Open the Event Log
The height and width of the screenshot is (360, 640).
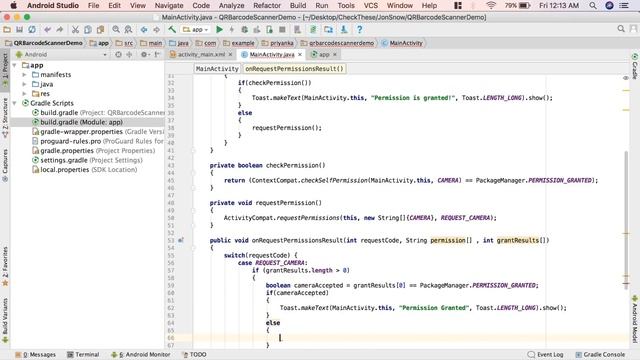point(545,354)
